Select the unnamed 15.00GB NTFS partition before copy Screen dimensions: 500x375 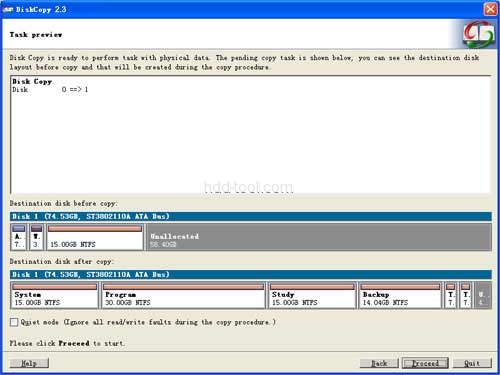click(95, 237)
